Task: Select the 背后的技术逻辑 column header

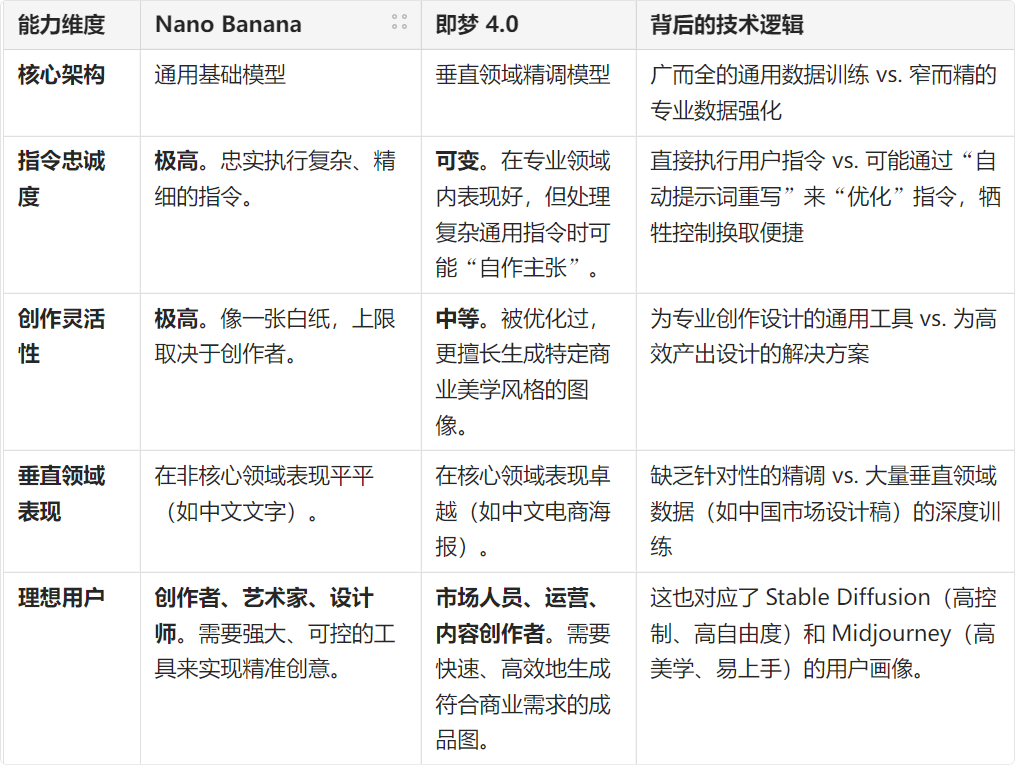Action: click(x=825, y=25)
